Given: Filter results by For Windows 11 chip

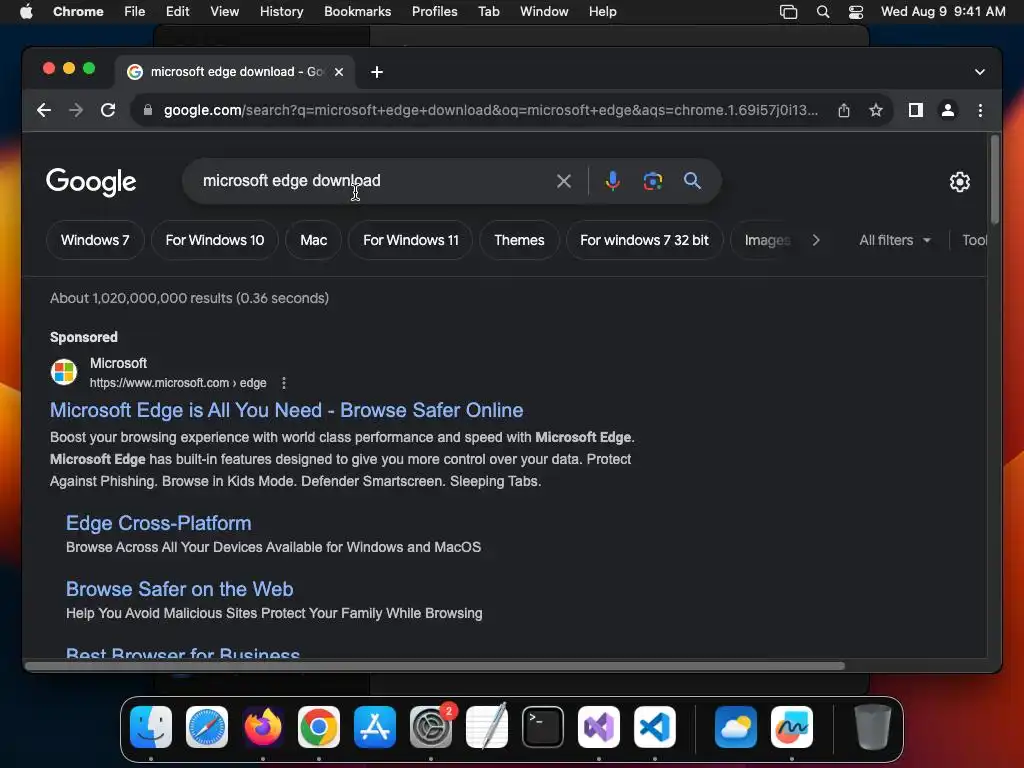Looking at the screenshot, I should point(411,240).
